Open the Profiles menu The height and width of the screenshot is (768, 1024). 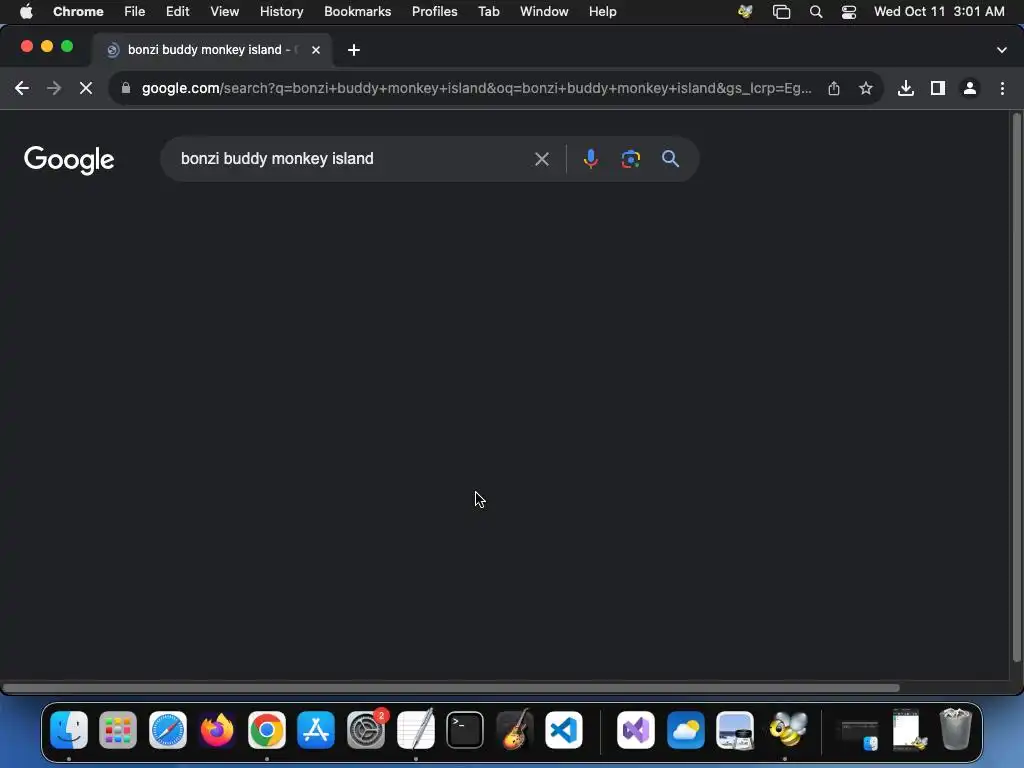coord(435,12)
